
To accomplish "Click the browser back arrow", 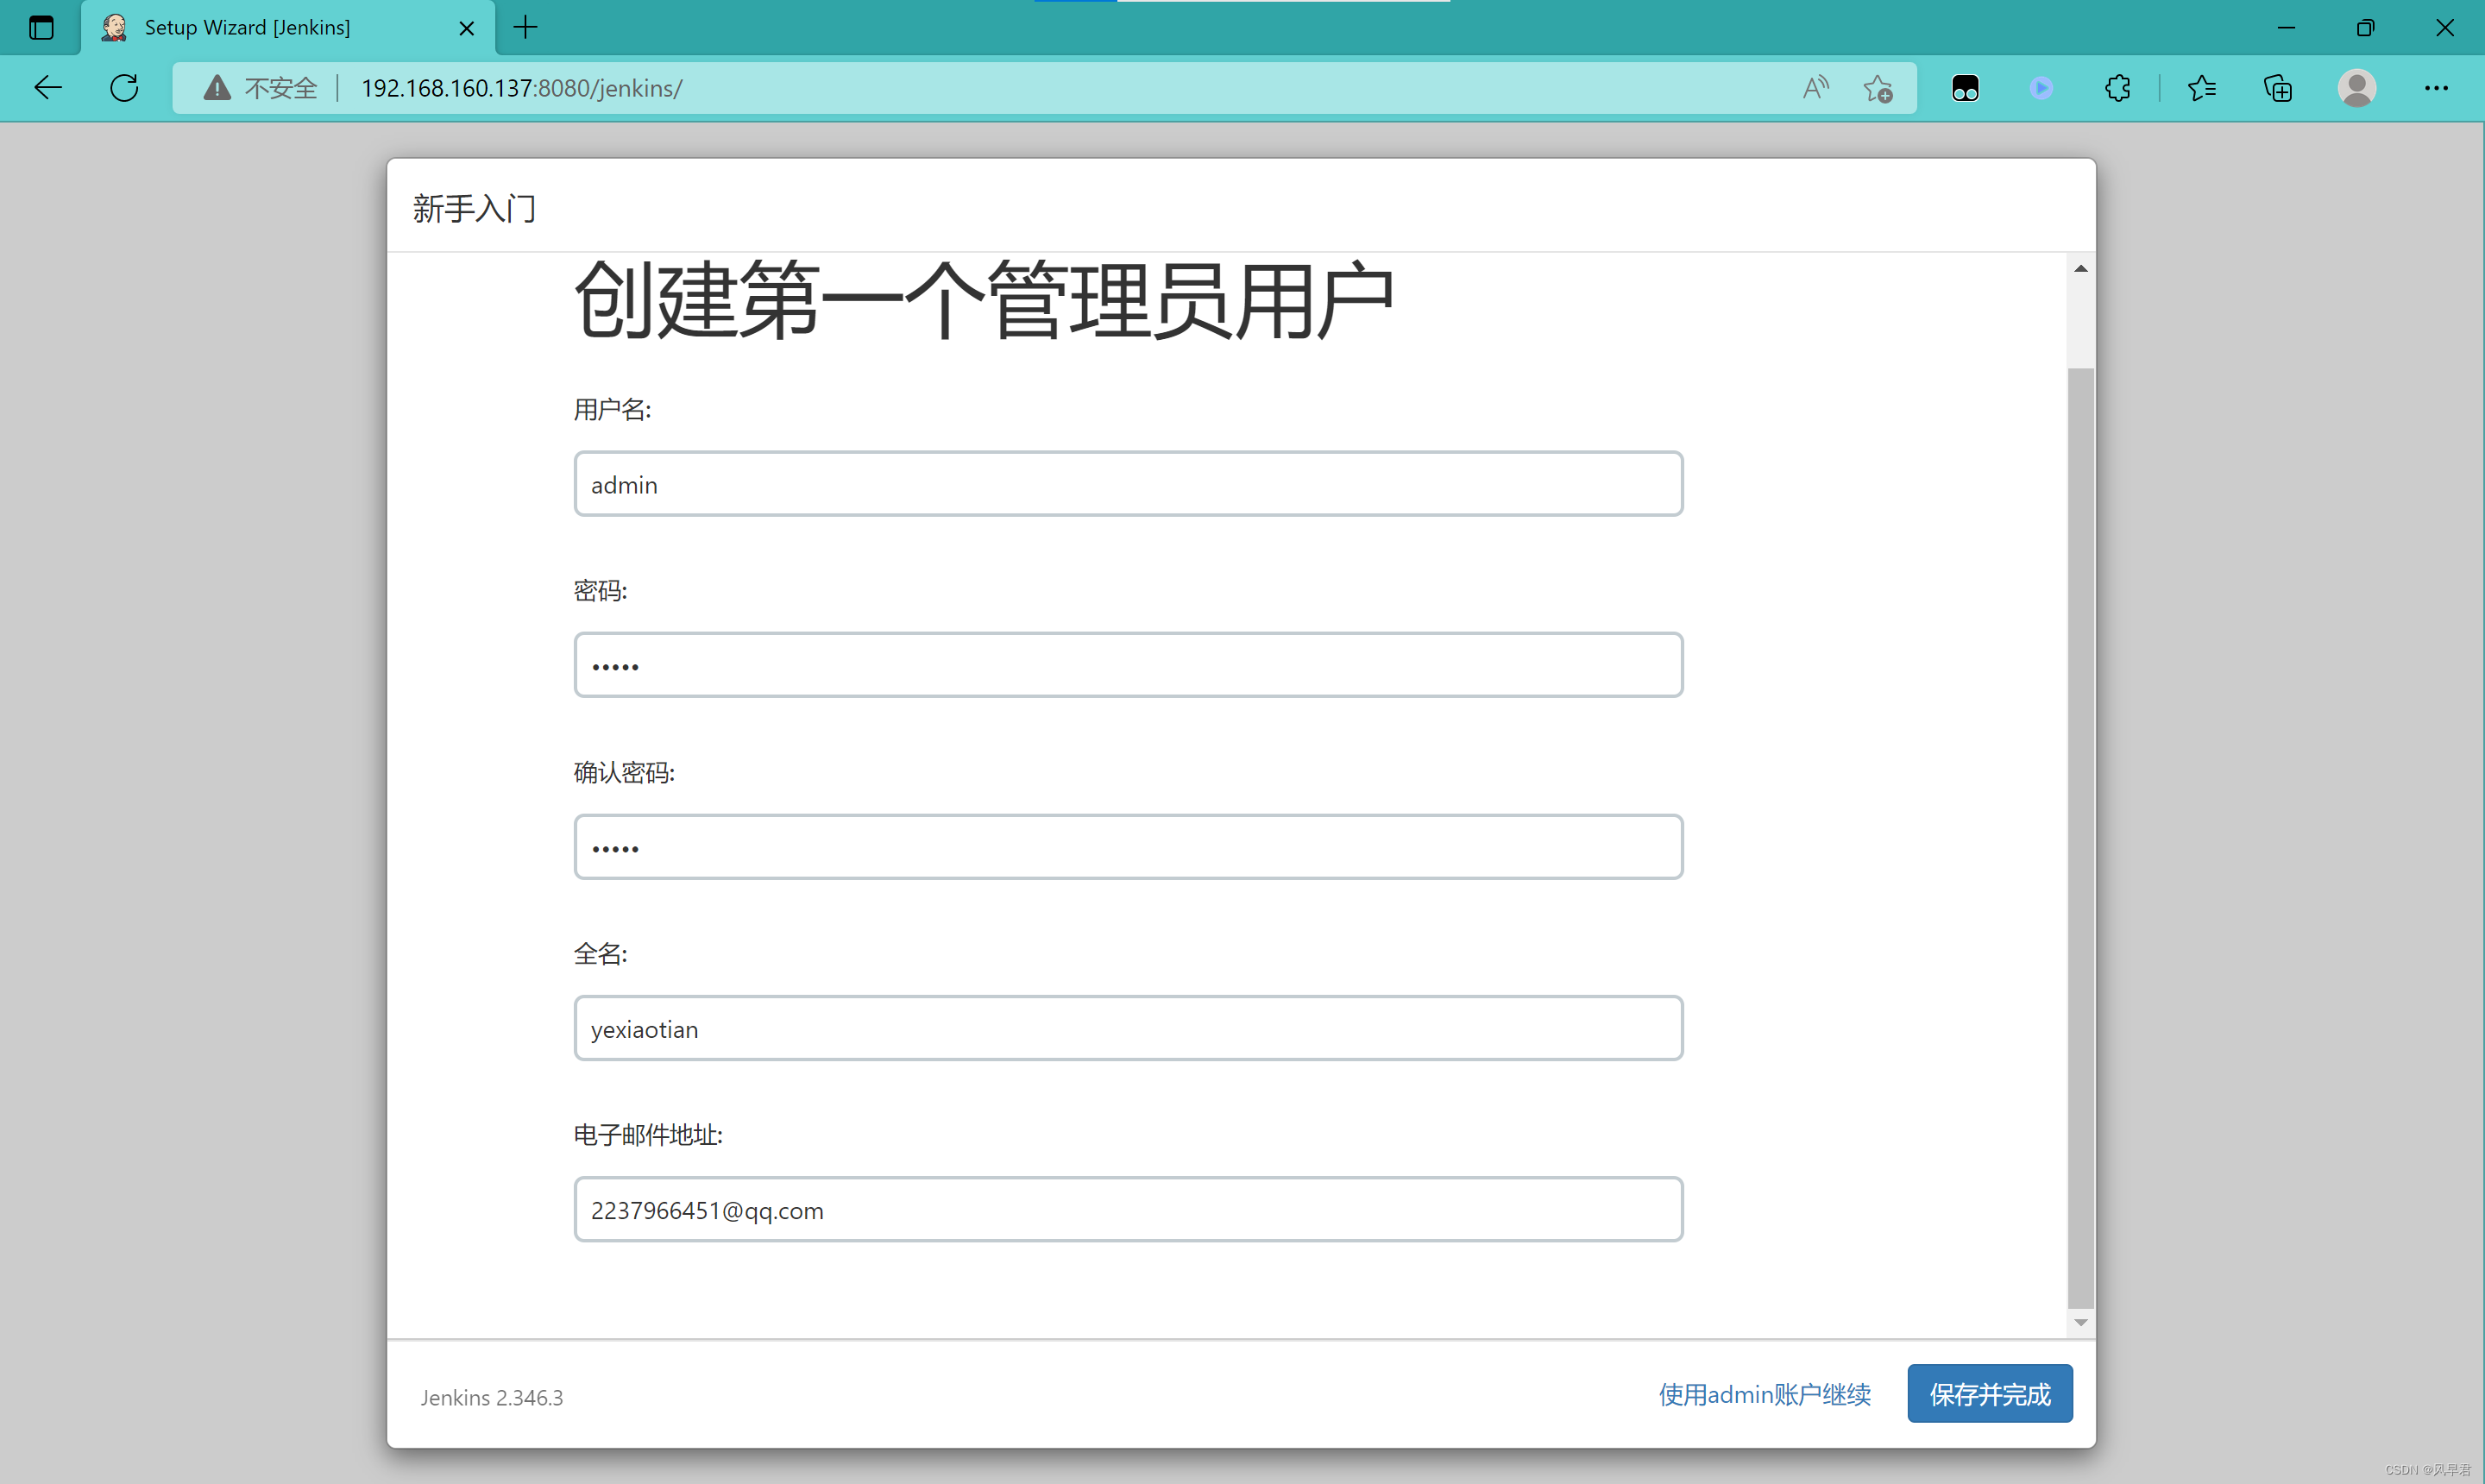I will coord(48,88).
